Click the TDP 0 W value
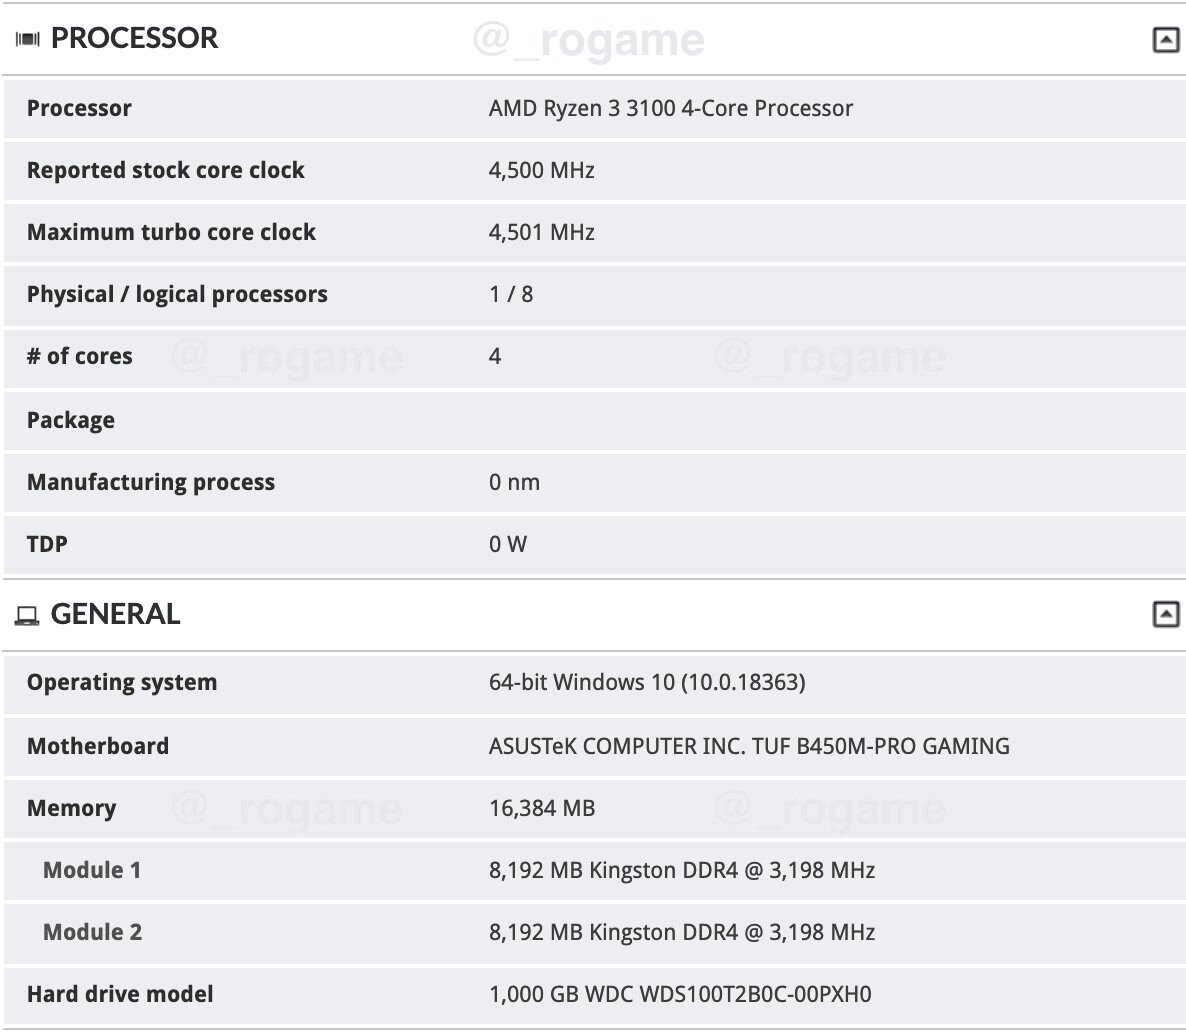This screenshot has width=1186, height=1032. [508, 544]
